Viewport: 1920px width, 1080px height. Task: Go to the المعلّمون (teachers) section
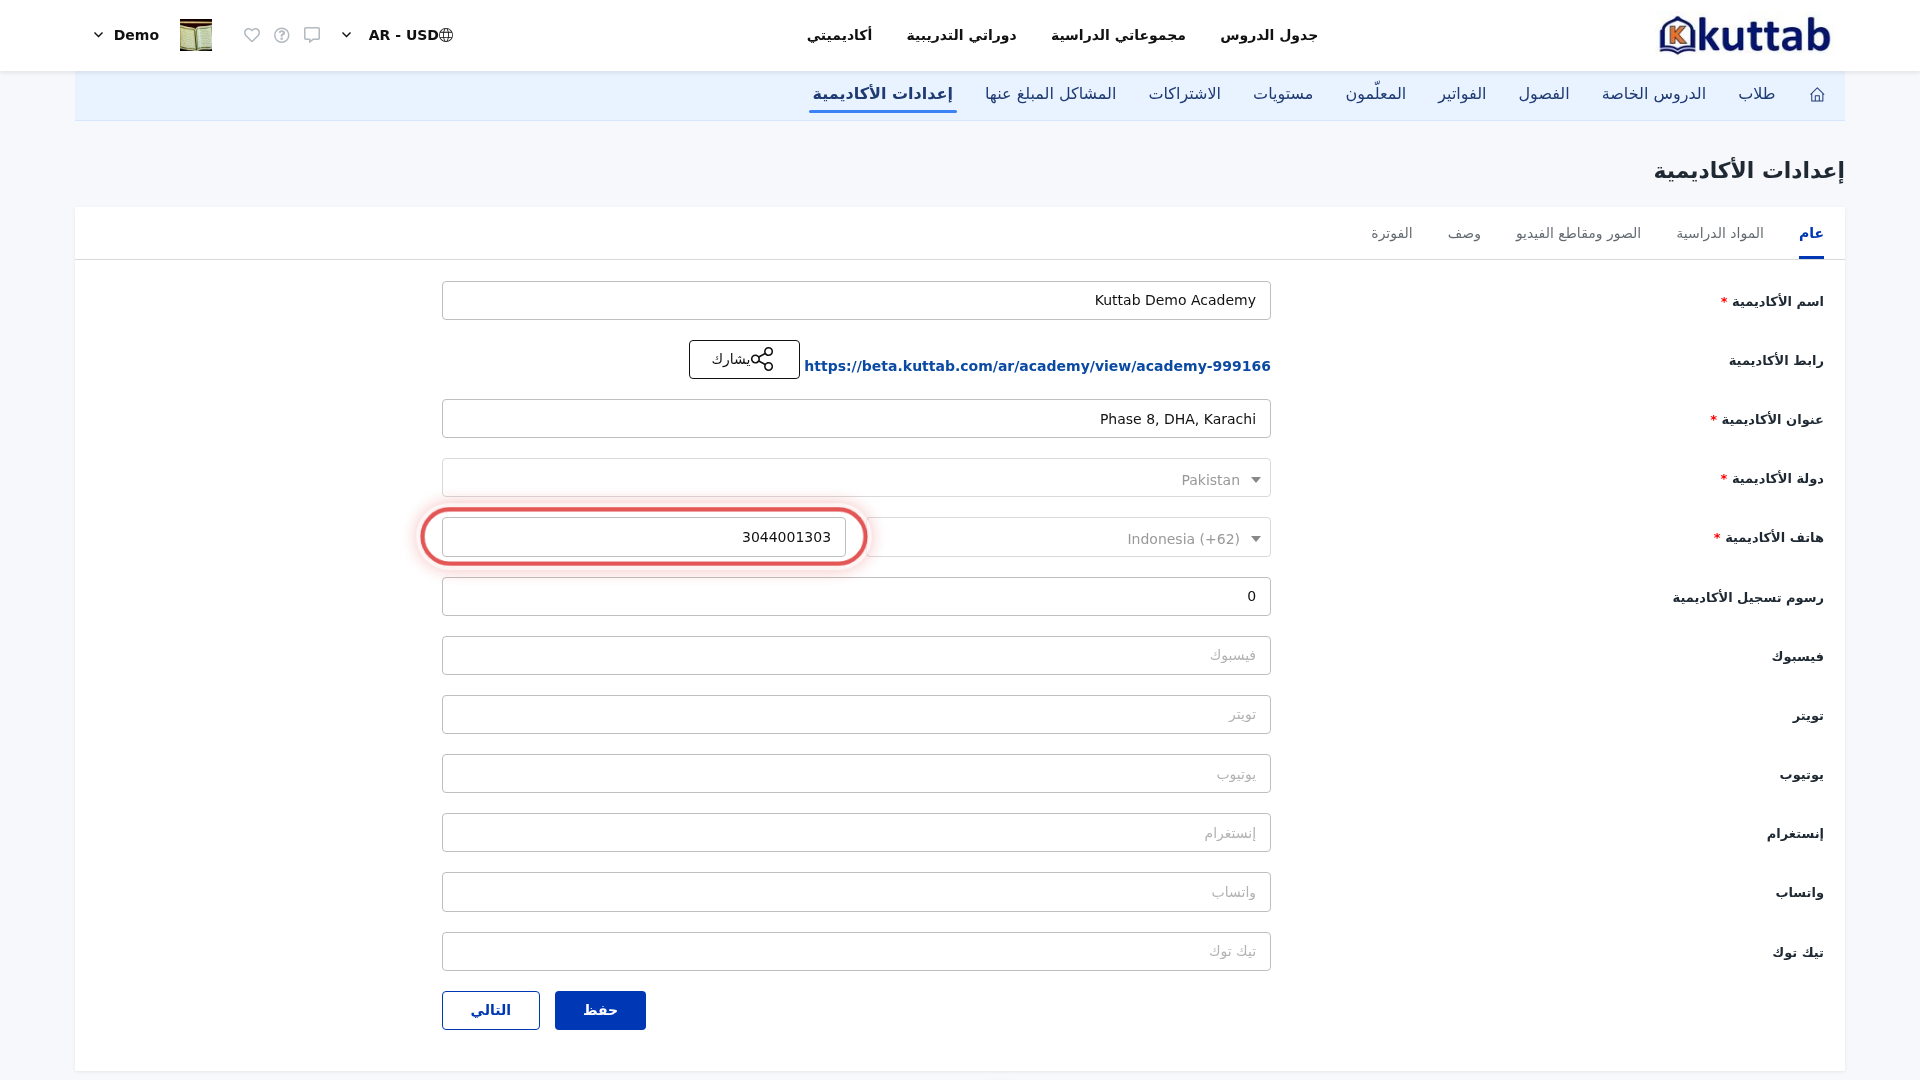pyautogui.click(x=1376, y=94)
